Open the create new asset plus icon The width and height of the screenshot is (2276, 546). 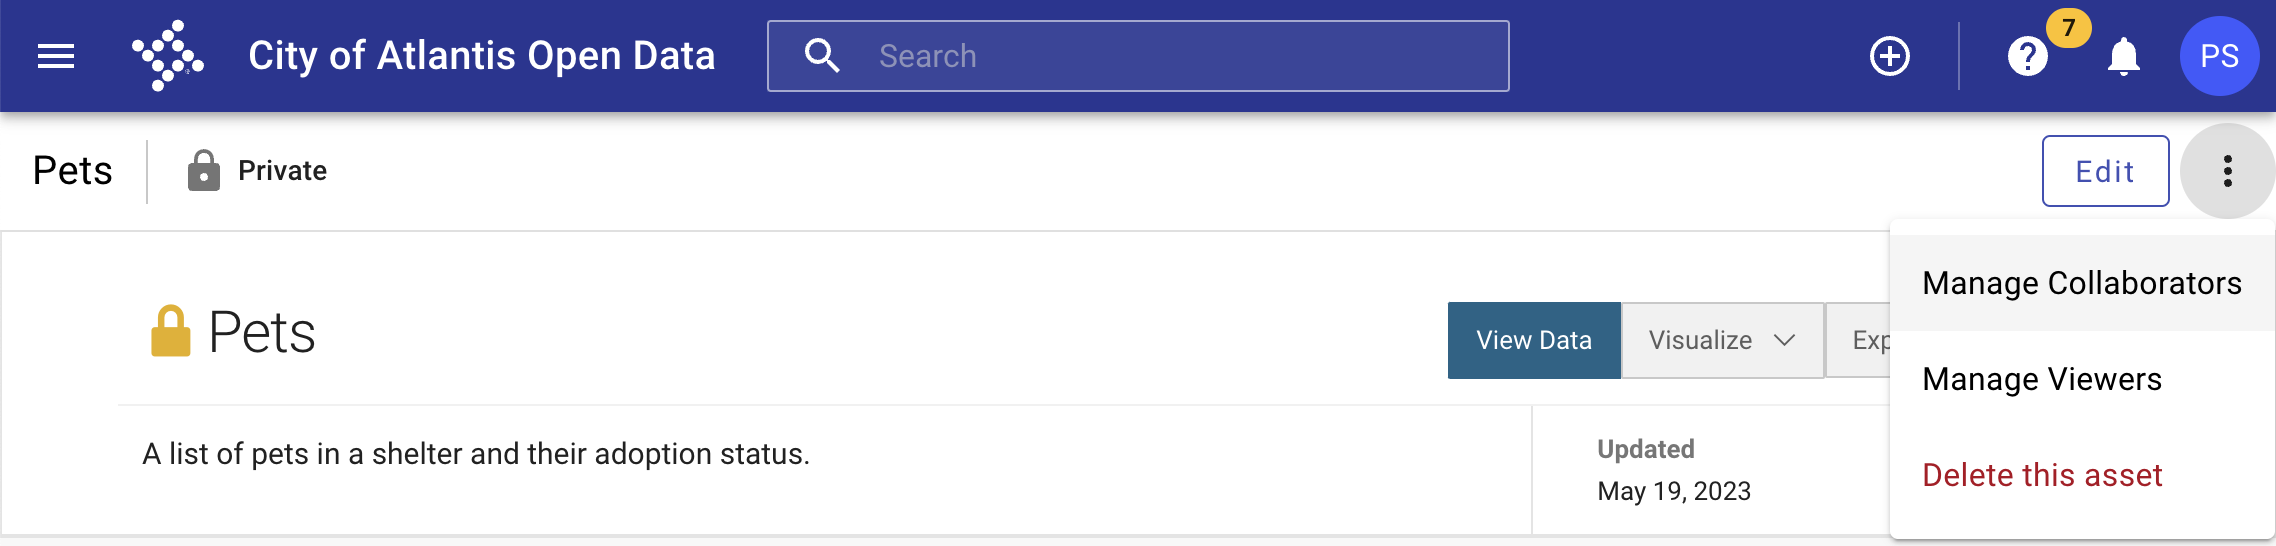point(1890,56)
